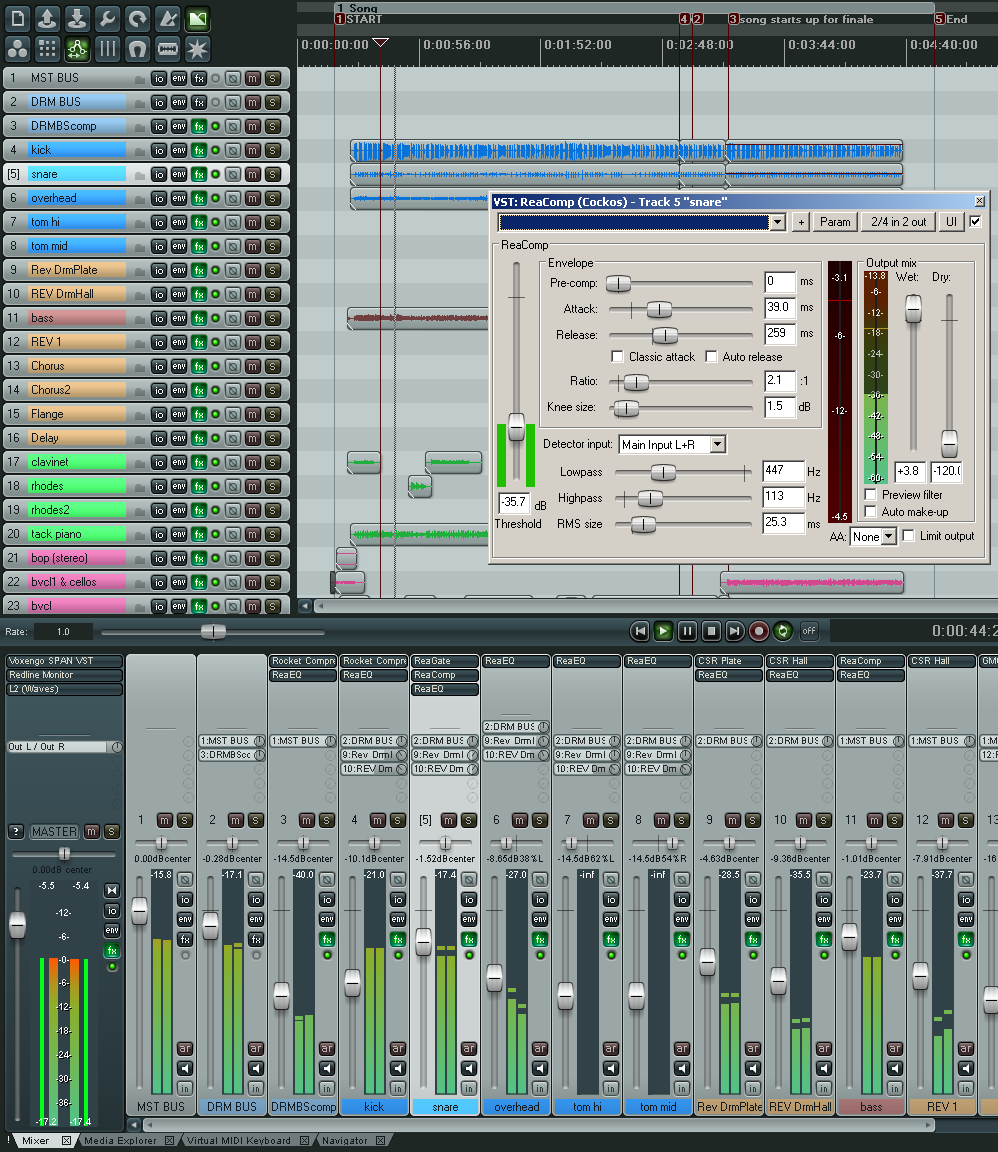Image resolution: width=998 pixels, height=1152 pixels.
Task: Open ReaGate in the snare mixer strip
Action: click(x=445, y=661)
